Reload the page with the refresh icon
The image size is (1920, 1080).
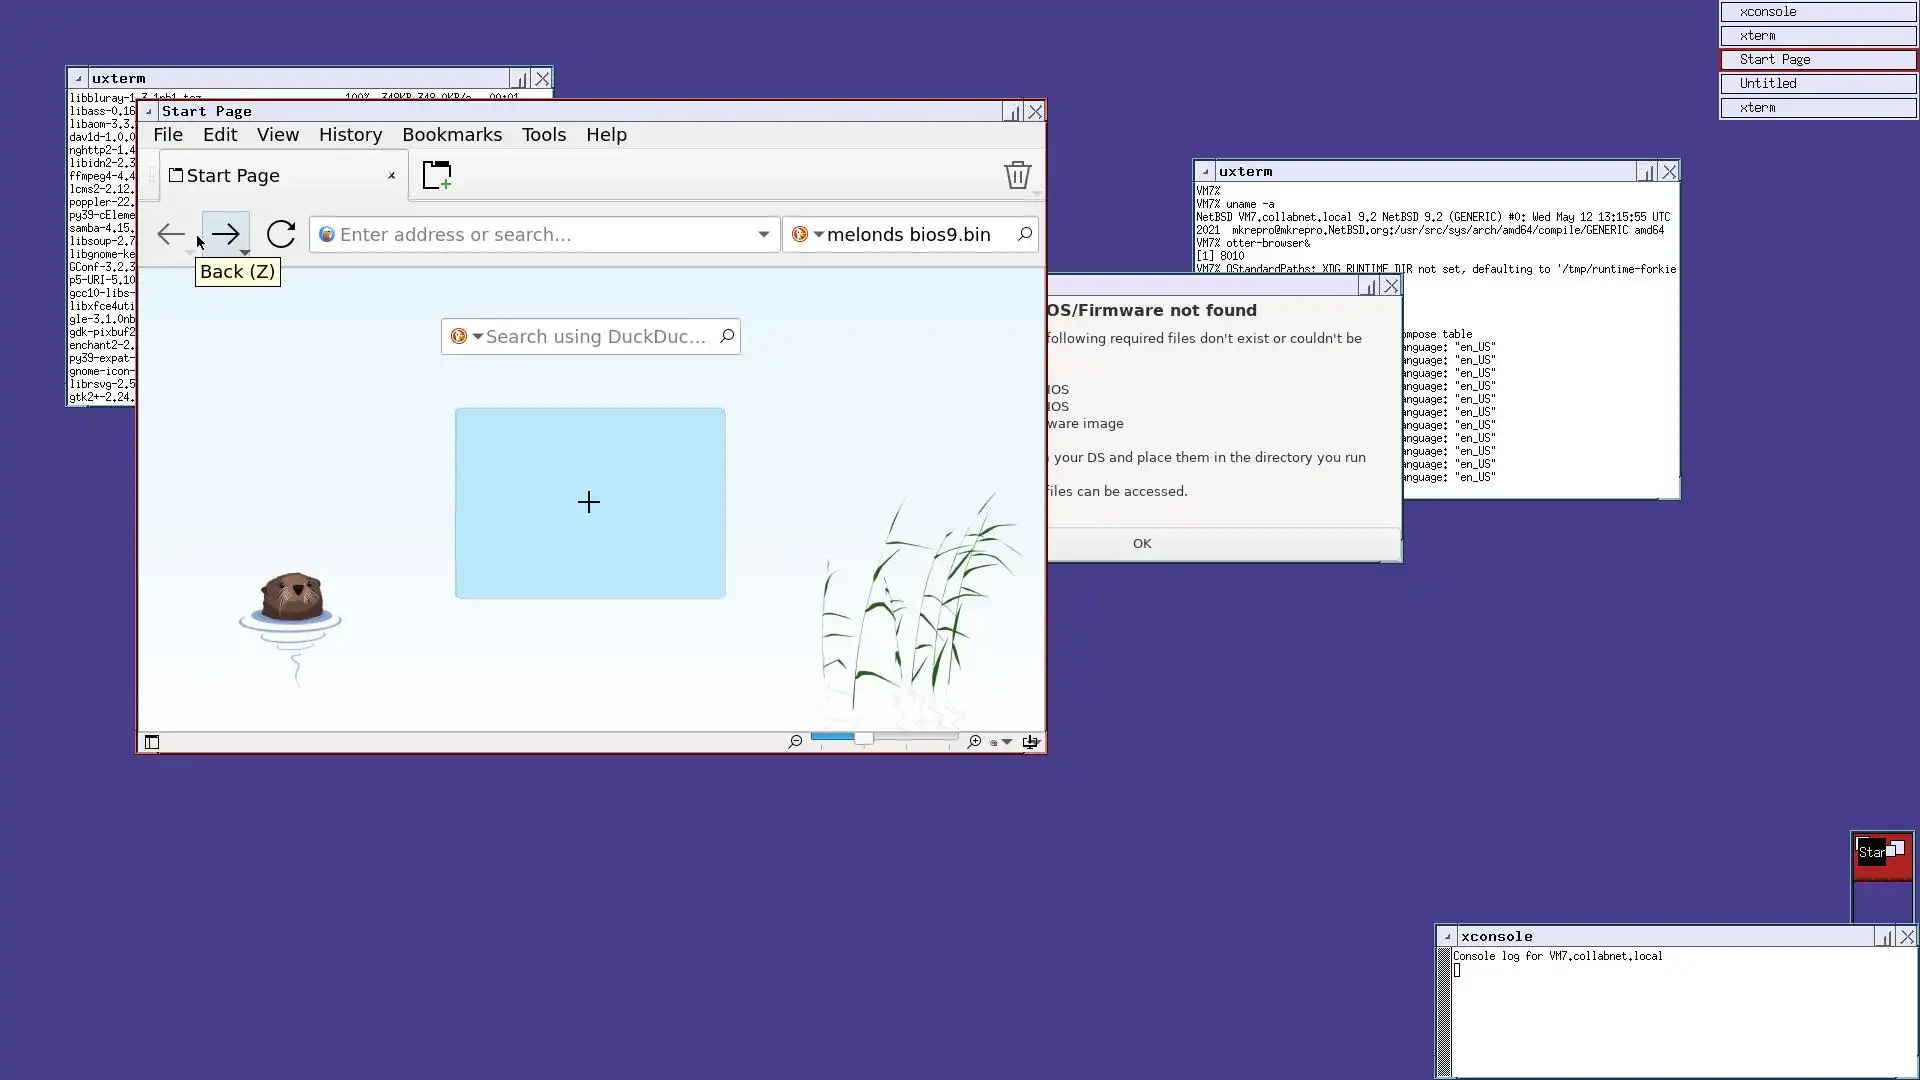pyautogui.click(x=281, y=234)
